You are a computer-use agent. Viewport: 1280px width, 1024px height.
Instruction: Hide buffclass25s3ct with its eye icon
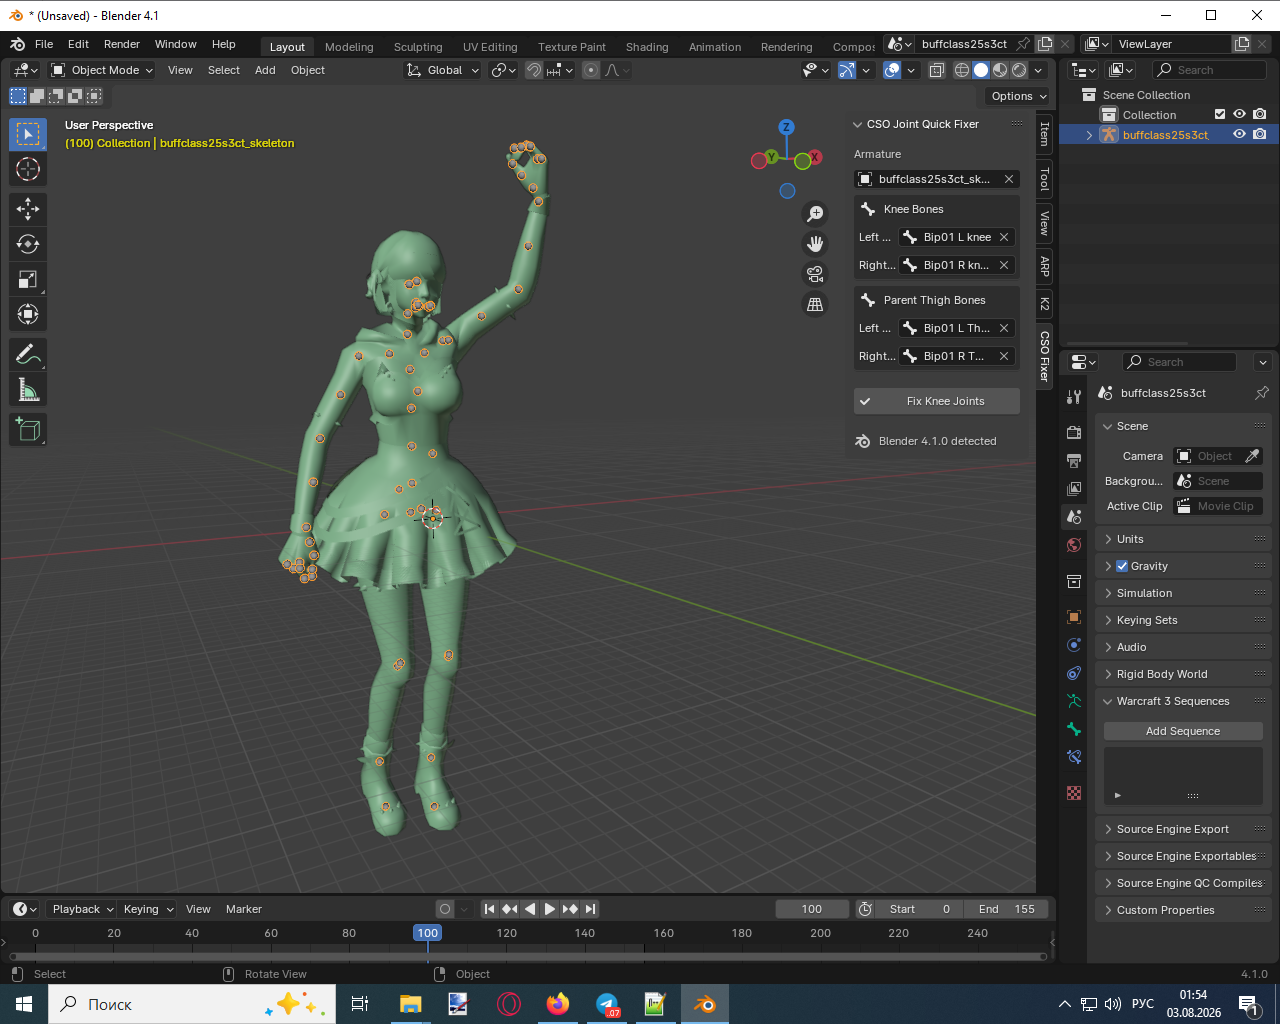click(1239, 134)
